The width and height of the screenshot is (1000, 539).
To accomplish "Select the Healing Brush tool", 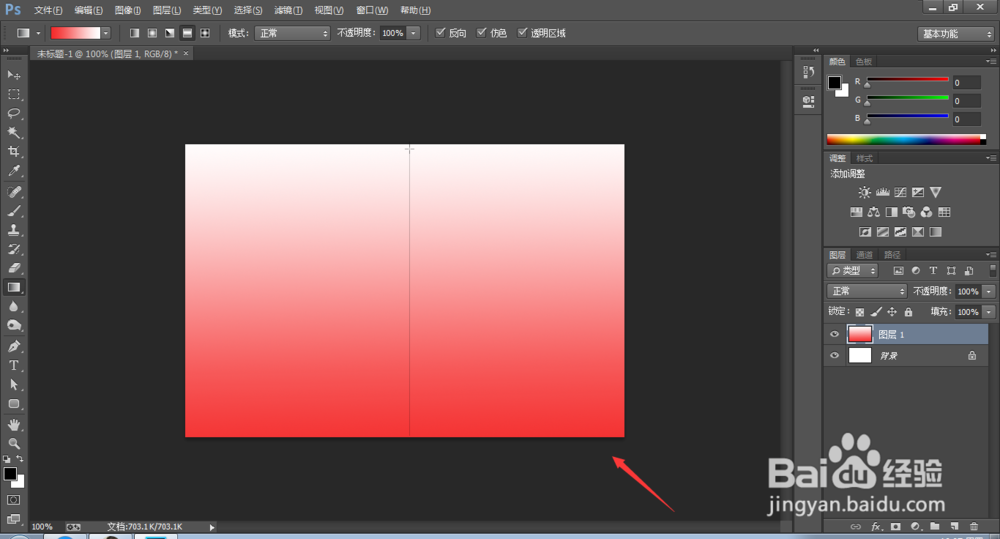I will (x=13, y=192).
